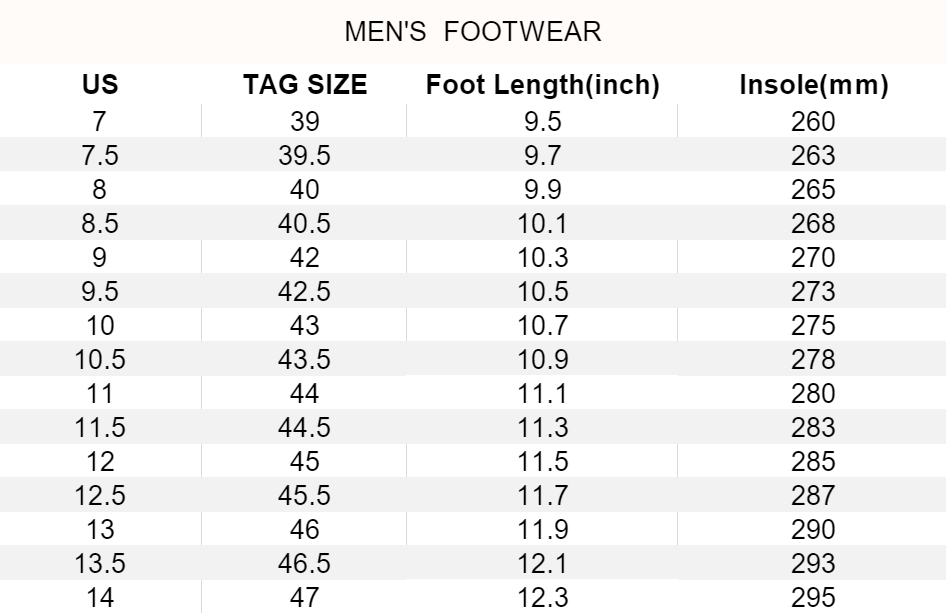946x613 pixels.
Task: Select US size 11.5 cell
Action: click(100, 427)
